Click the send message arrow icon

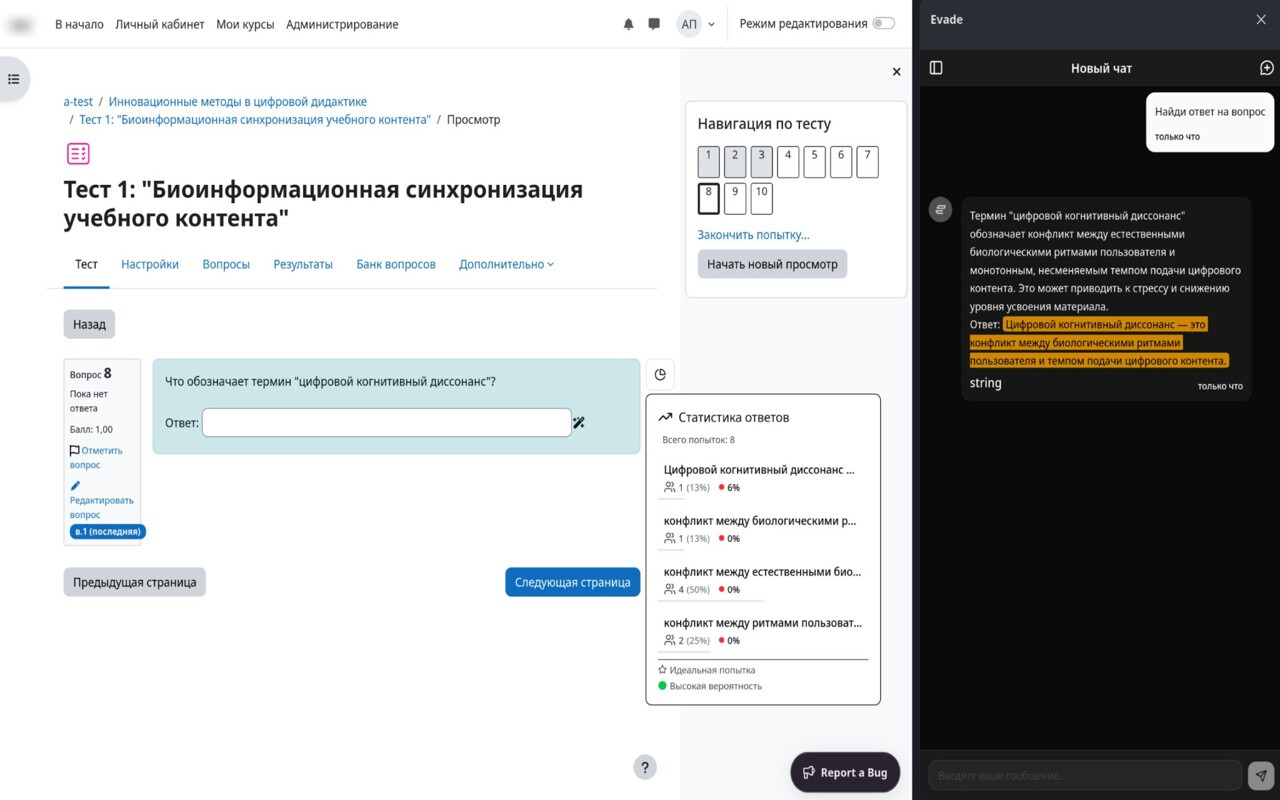point(1260,775)
